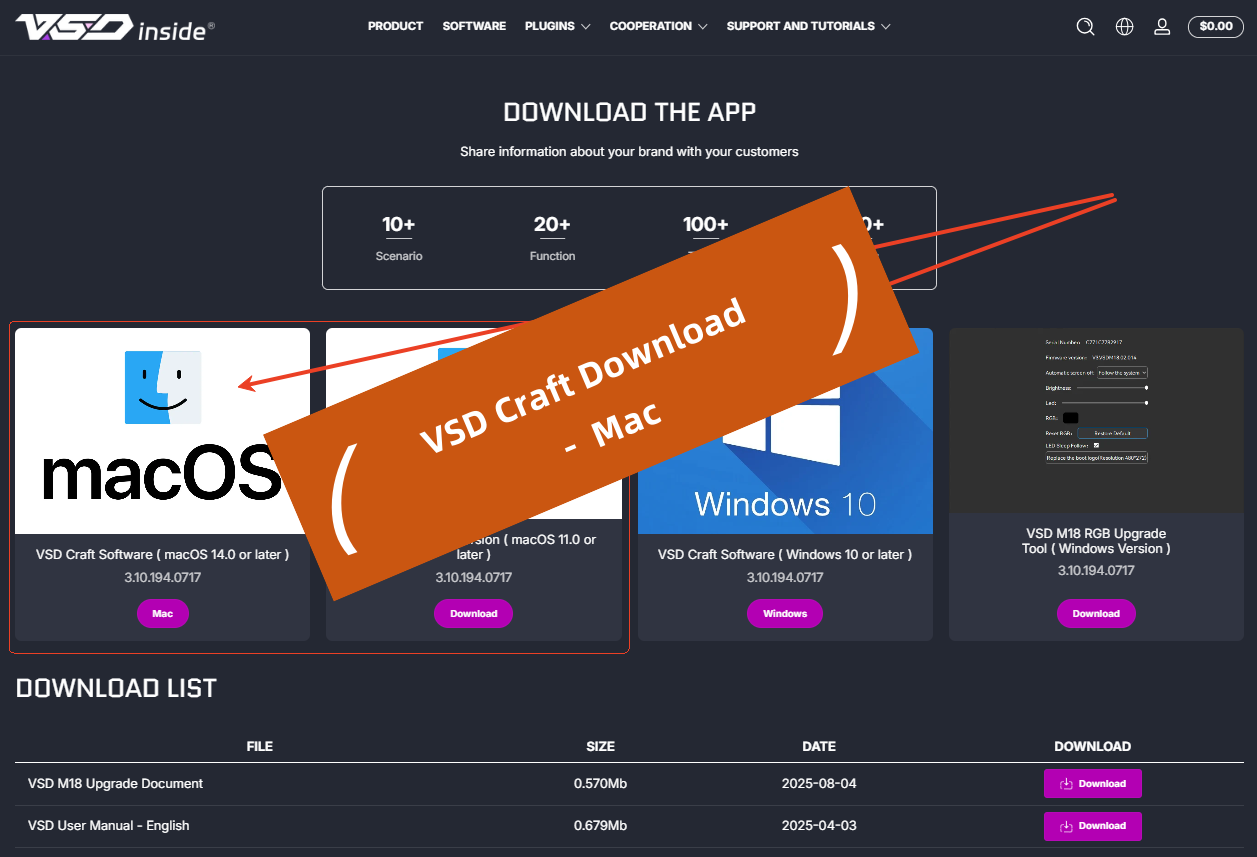Open the PRODUCT menu item
The width and height of the screenshot is (1257, 857).
point(395,26)
